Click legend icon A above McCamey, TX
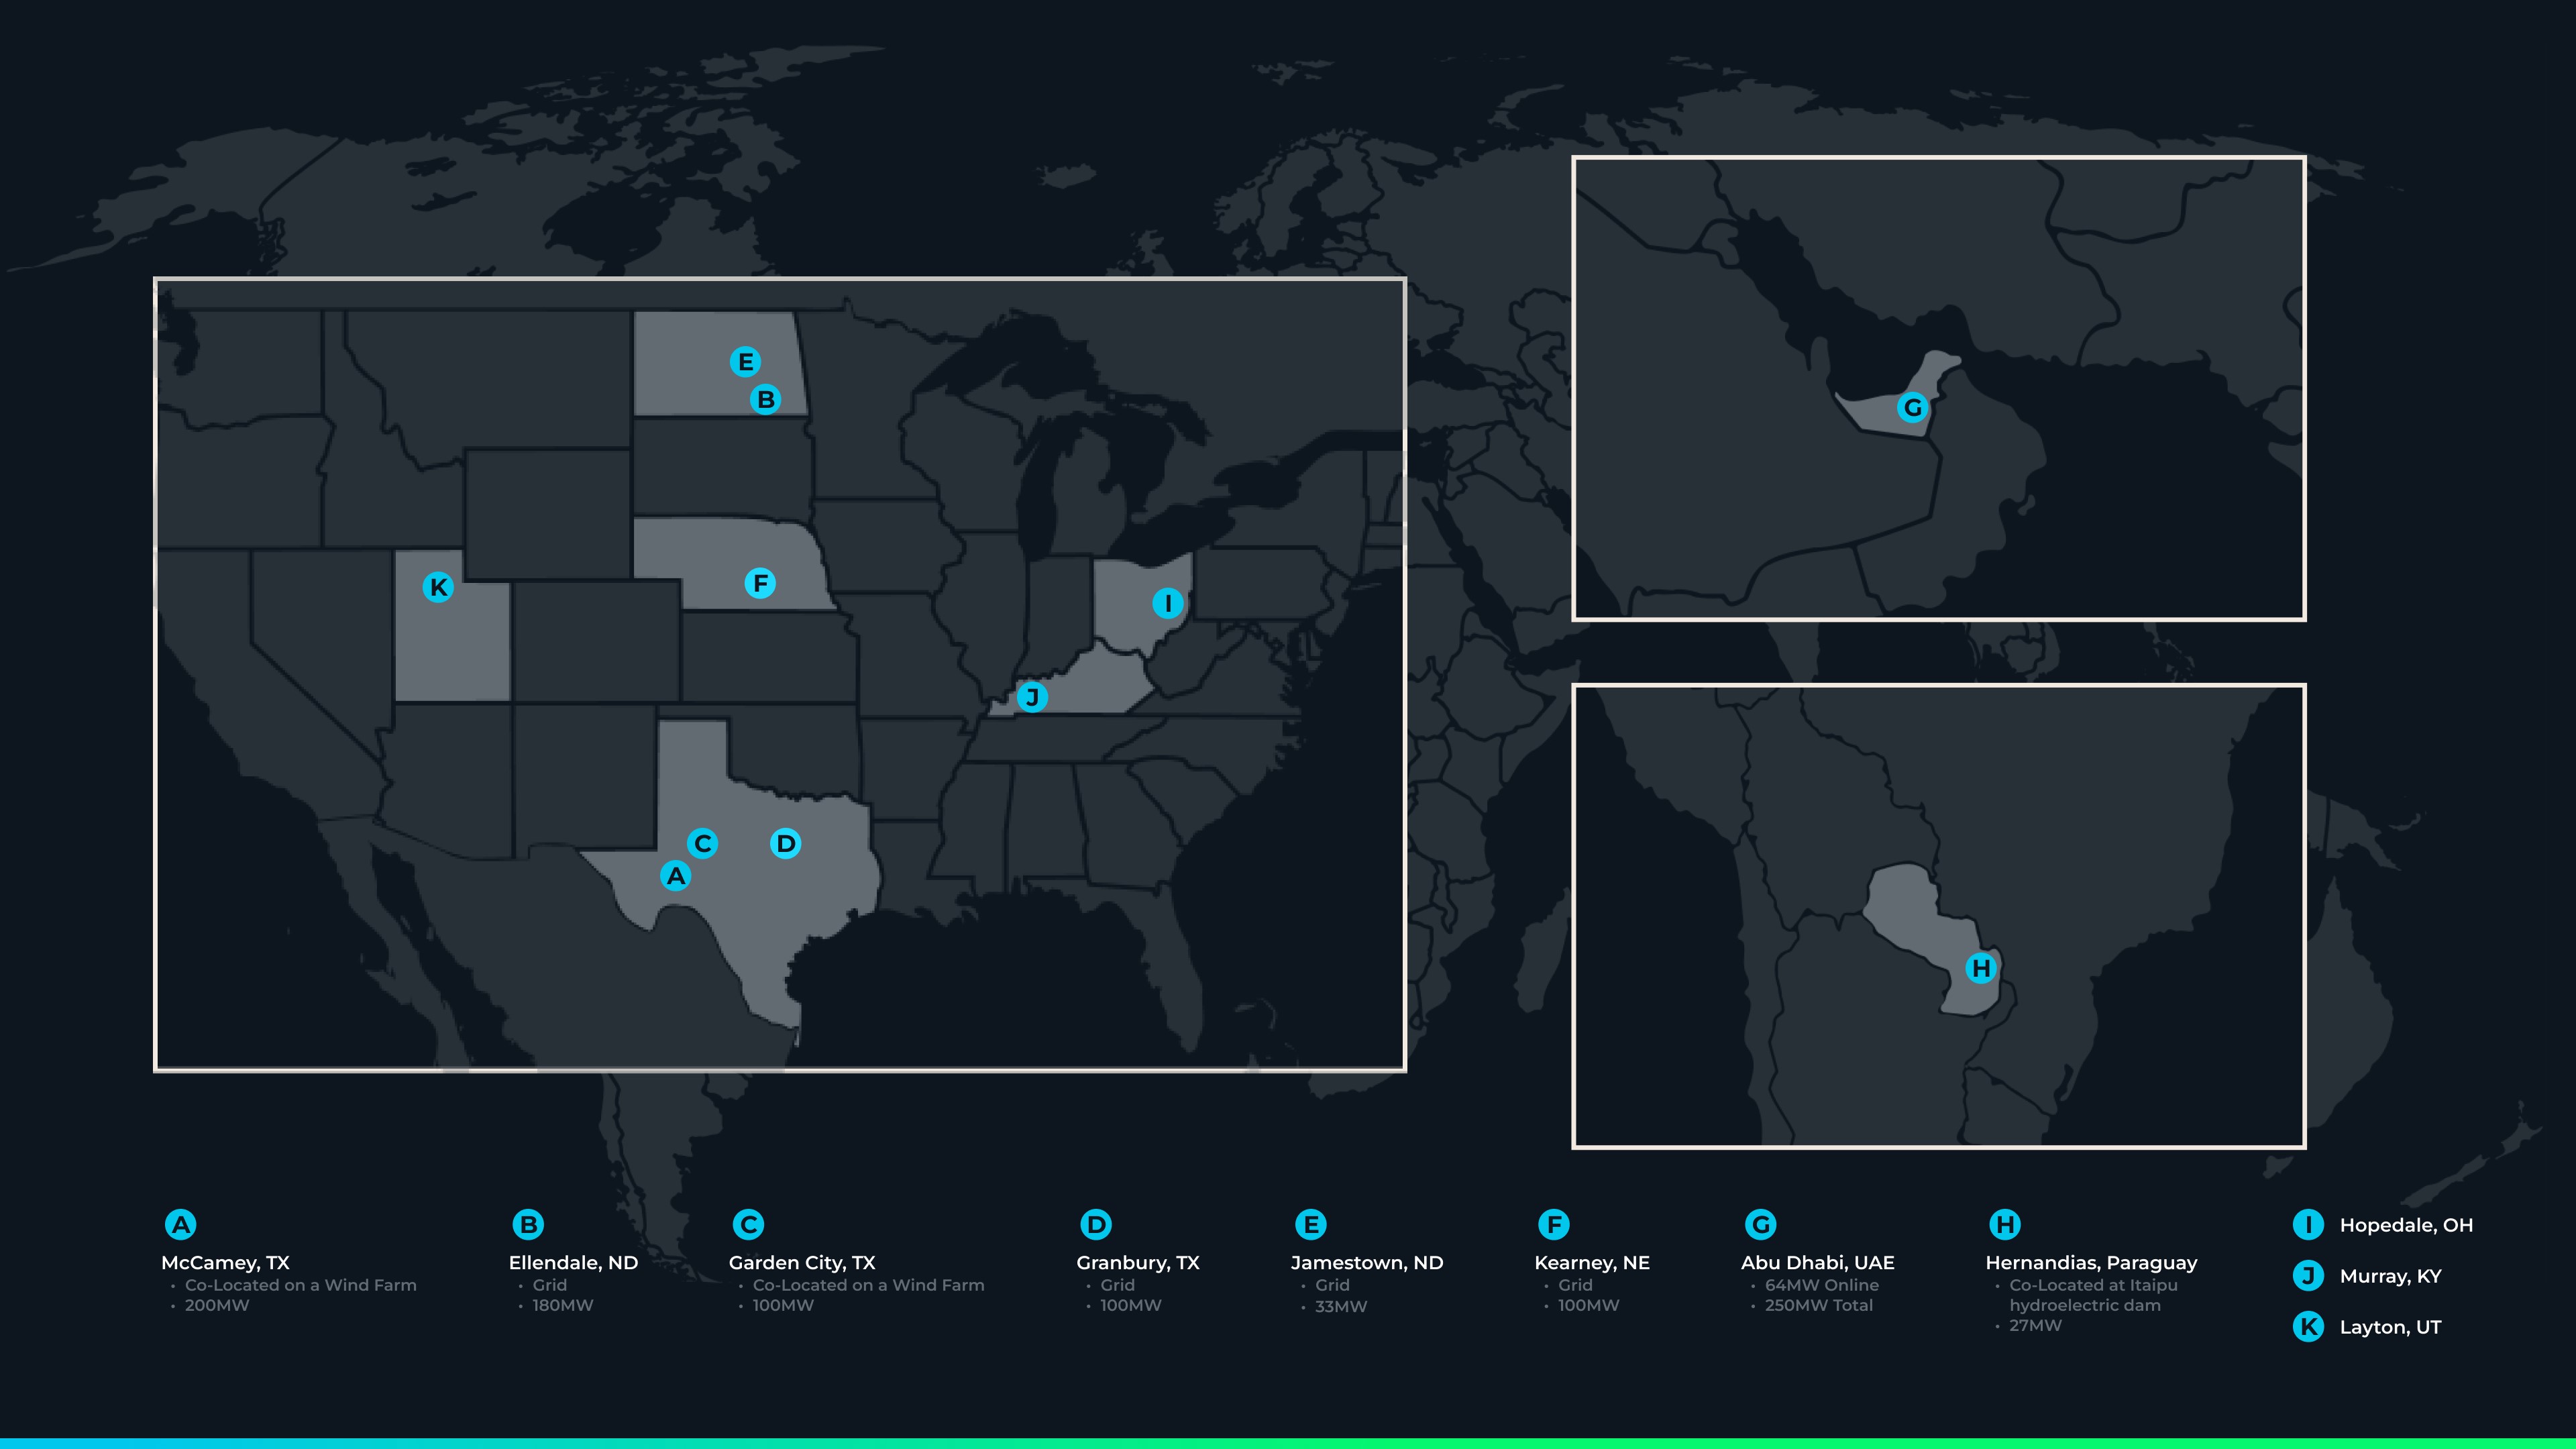2576x1449 pixels. [181, 1224]
